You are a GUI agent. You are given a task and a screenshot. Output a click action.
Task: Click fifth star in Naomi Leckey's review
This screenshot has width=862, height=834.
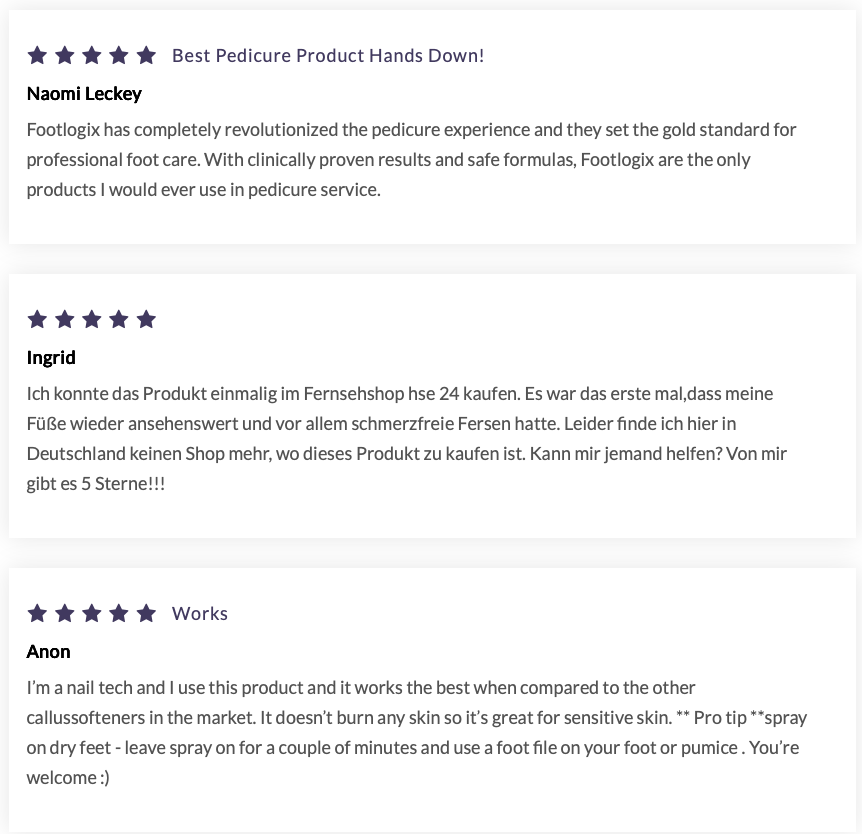[x=146, y=56]
